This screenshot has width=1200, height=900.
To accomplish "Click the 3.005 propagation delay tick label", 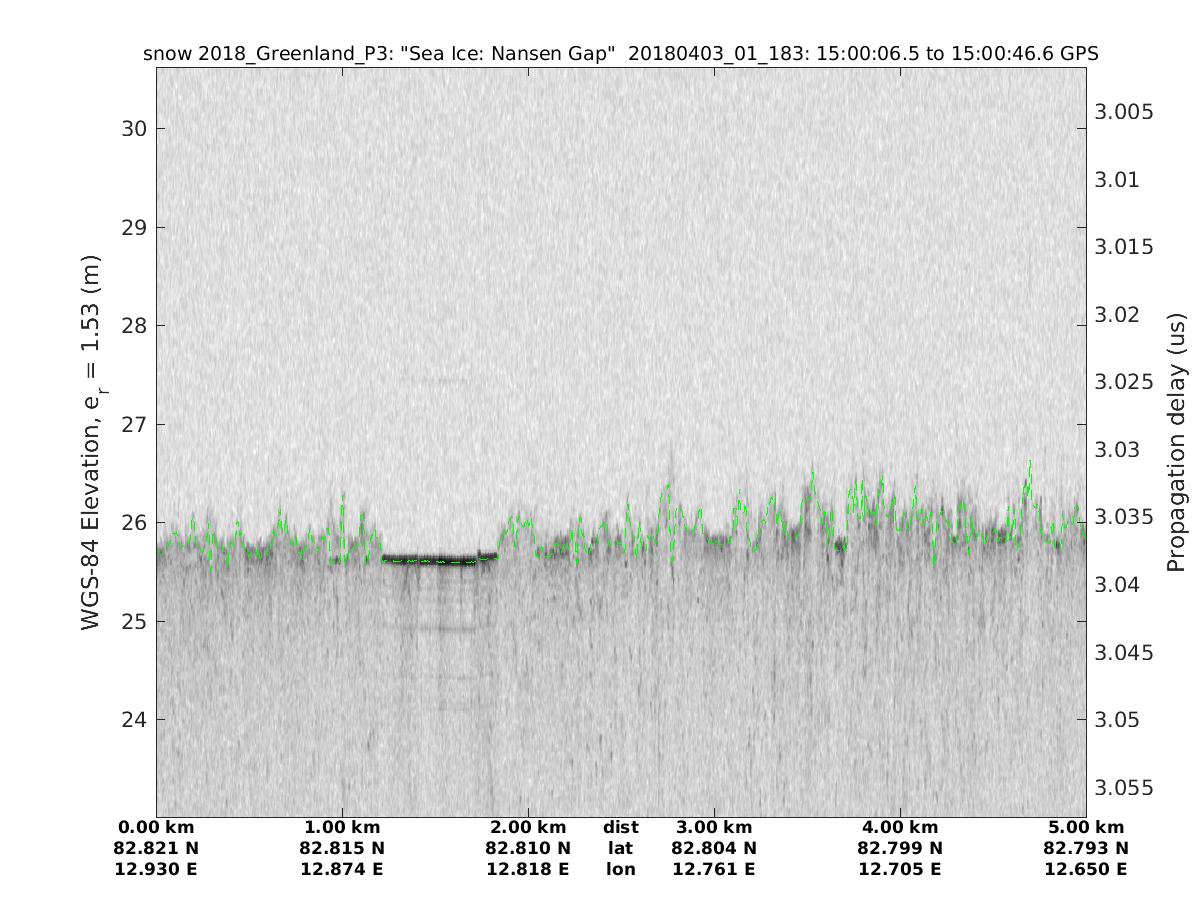I will click(1125, 111).
